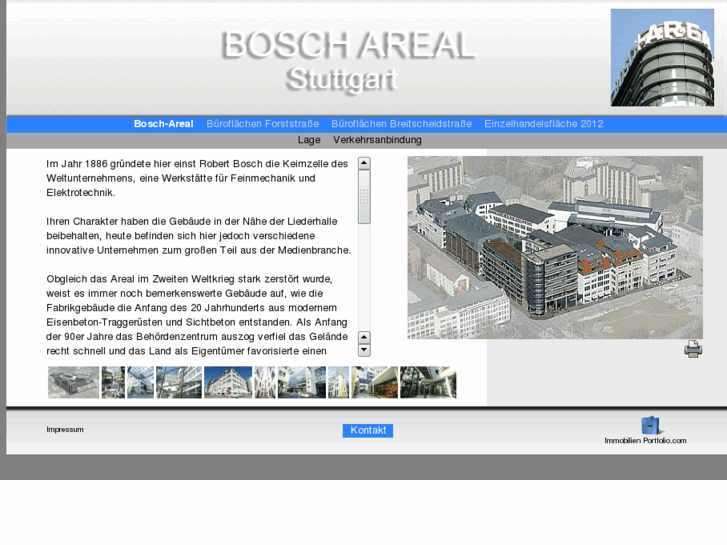This screenshot has height=545, width=727.
Task: Click the BOSCH AREAL header title
Action: point(349,45)
